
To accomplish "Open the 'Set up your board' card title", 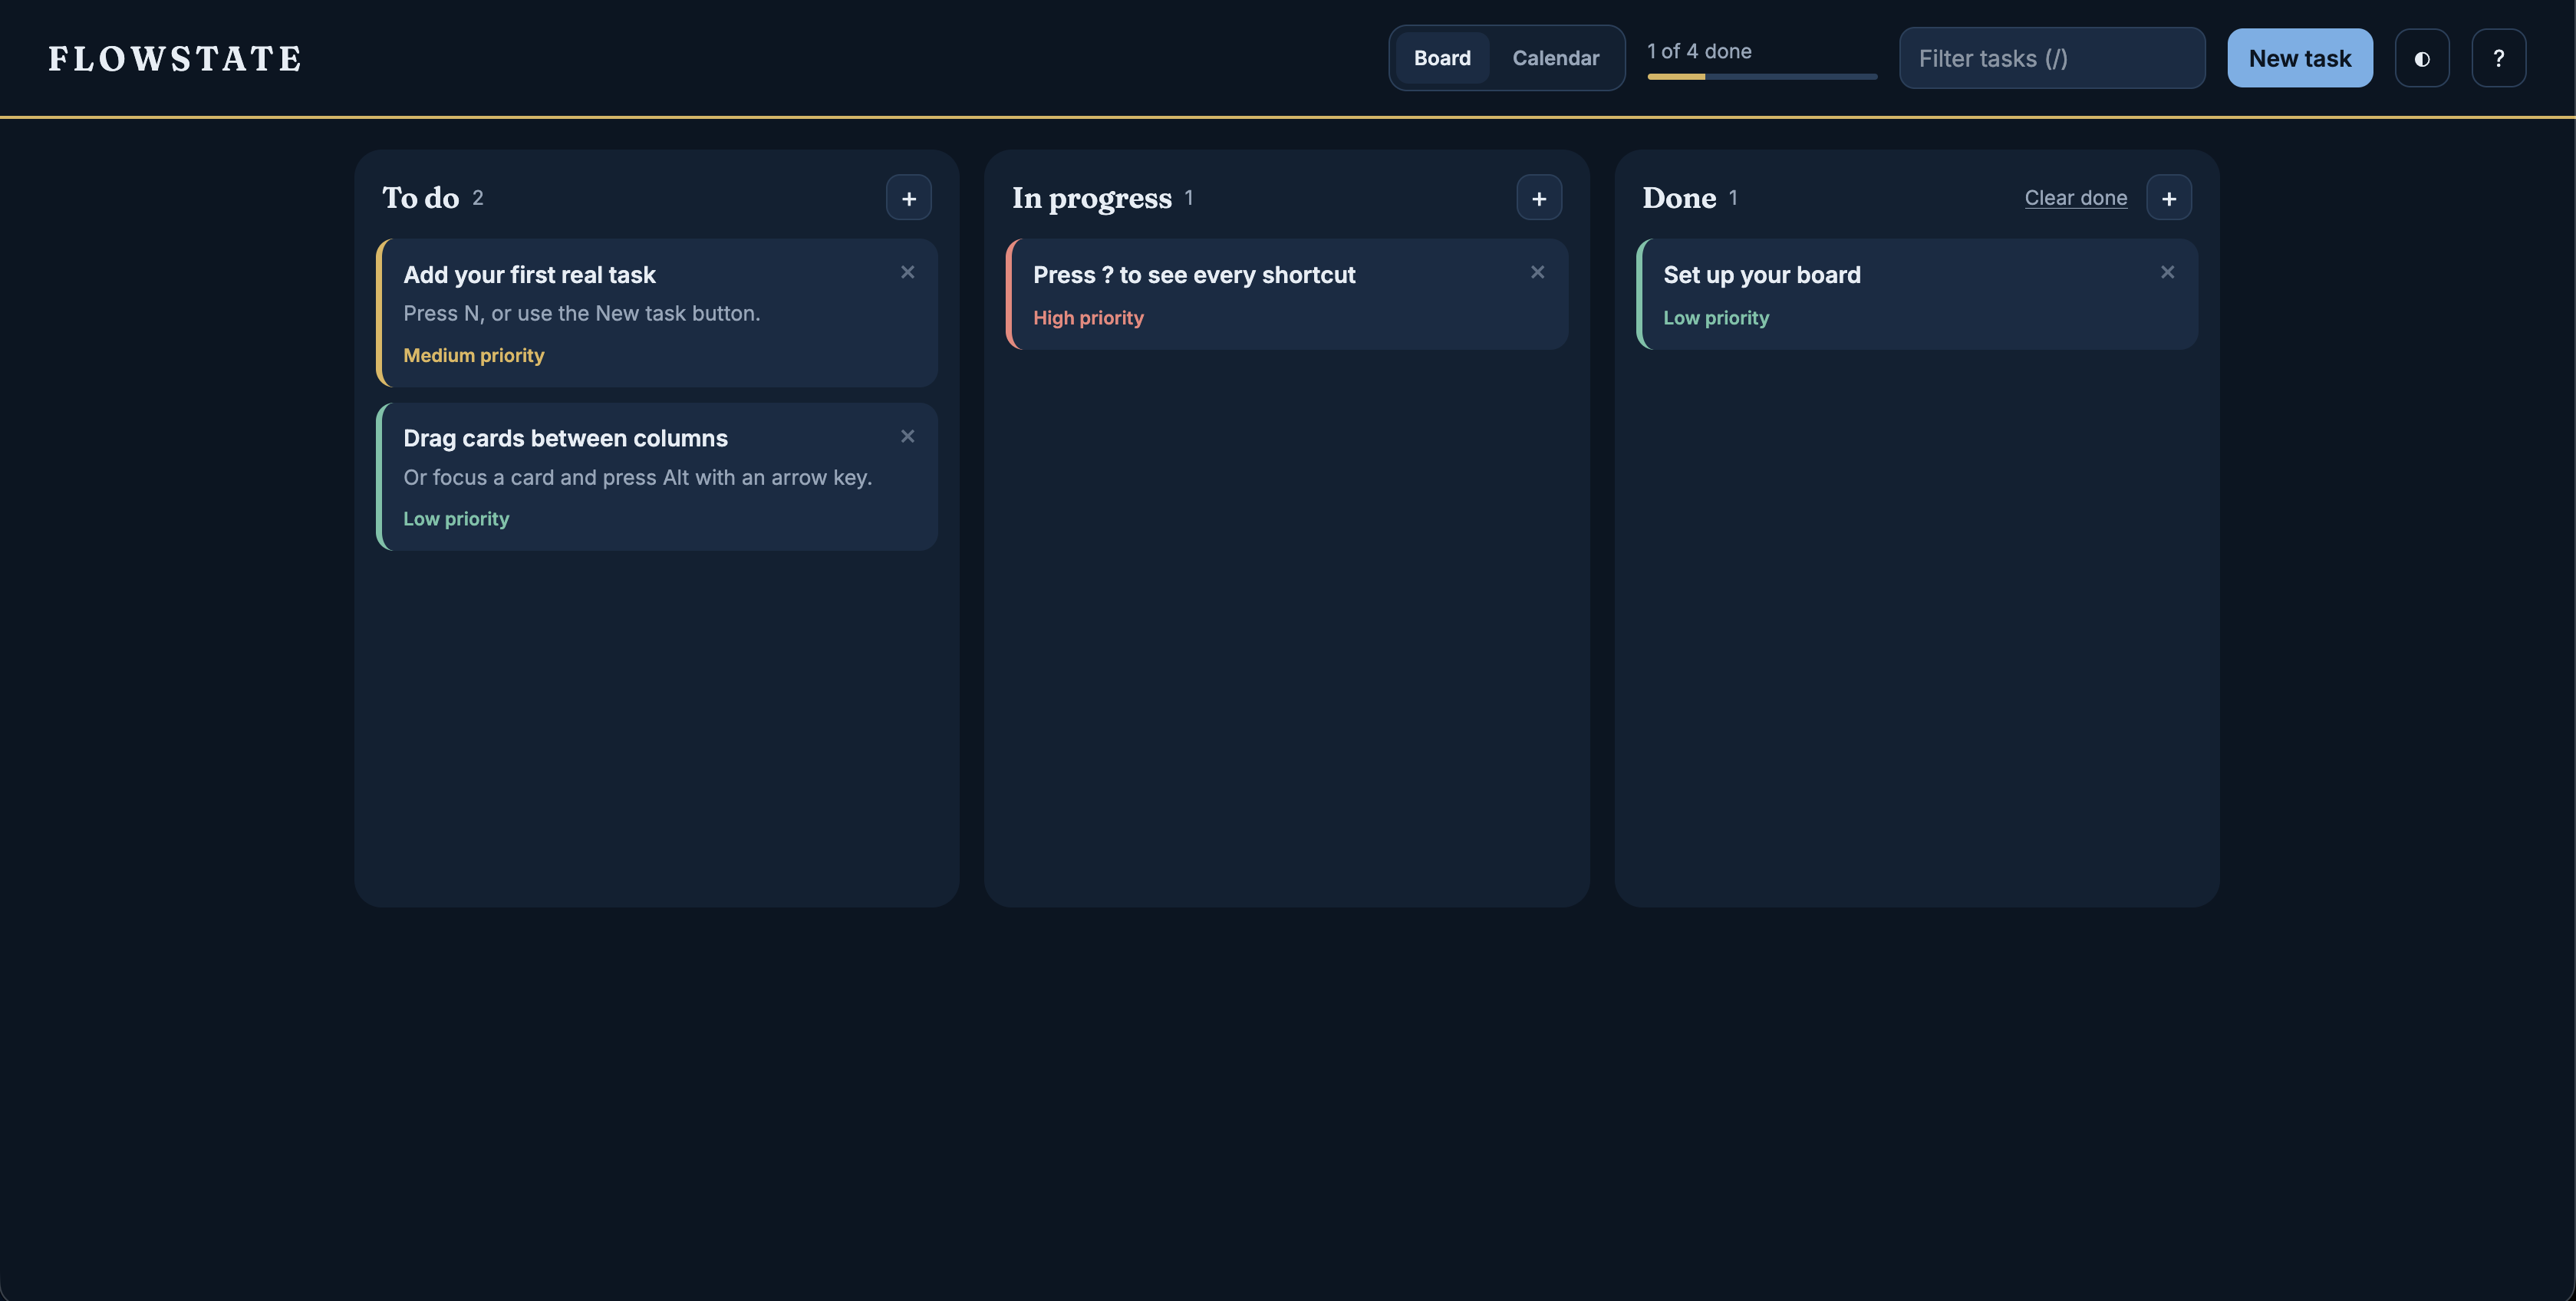I will pos(1762,275).
